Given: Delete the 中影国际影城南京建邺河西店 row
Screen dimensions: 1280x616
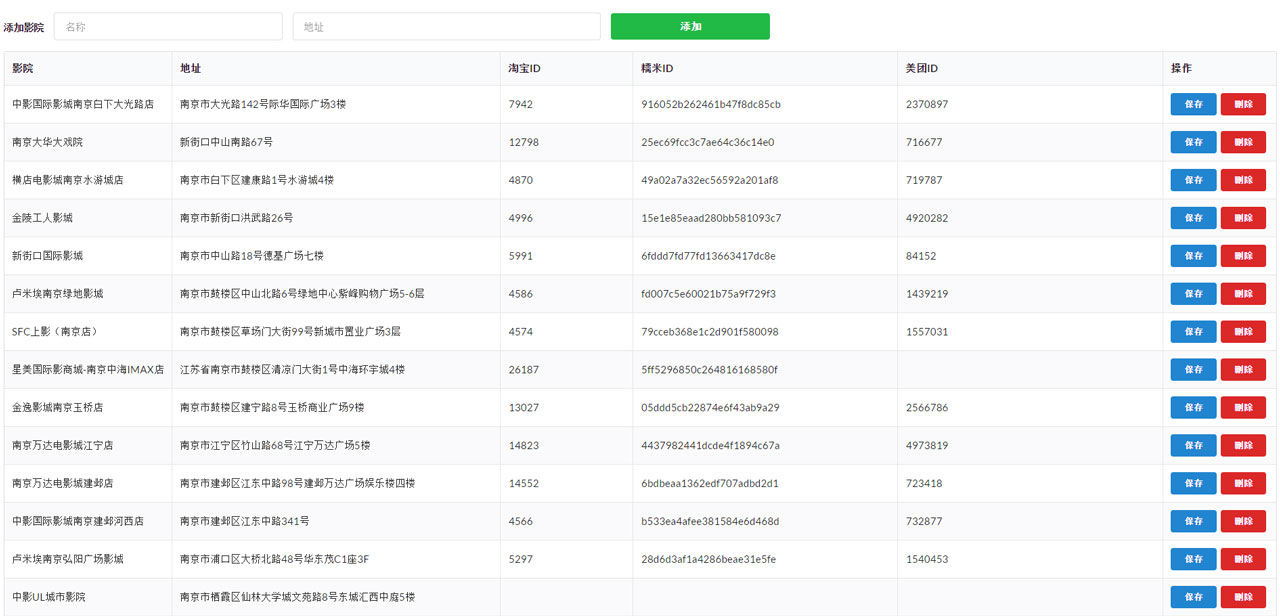Looking at the screenshot, I should pos(1243,521).
